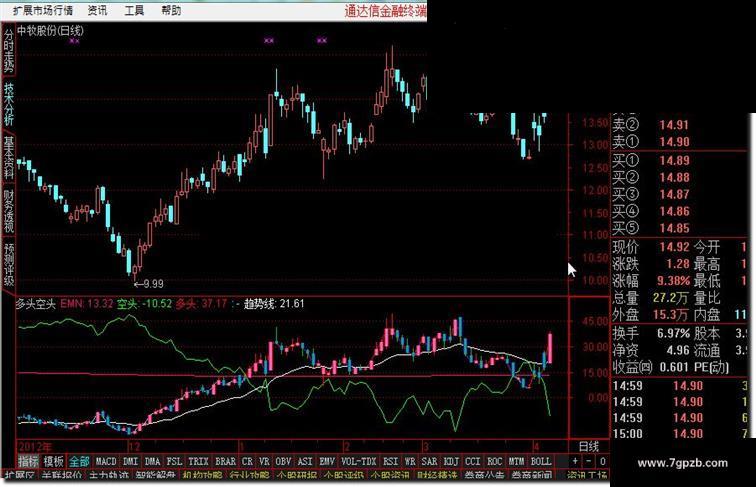756x487 pixels.
Task: Click the 15:00 14.90 tick row
Action: pos(680,433)
